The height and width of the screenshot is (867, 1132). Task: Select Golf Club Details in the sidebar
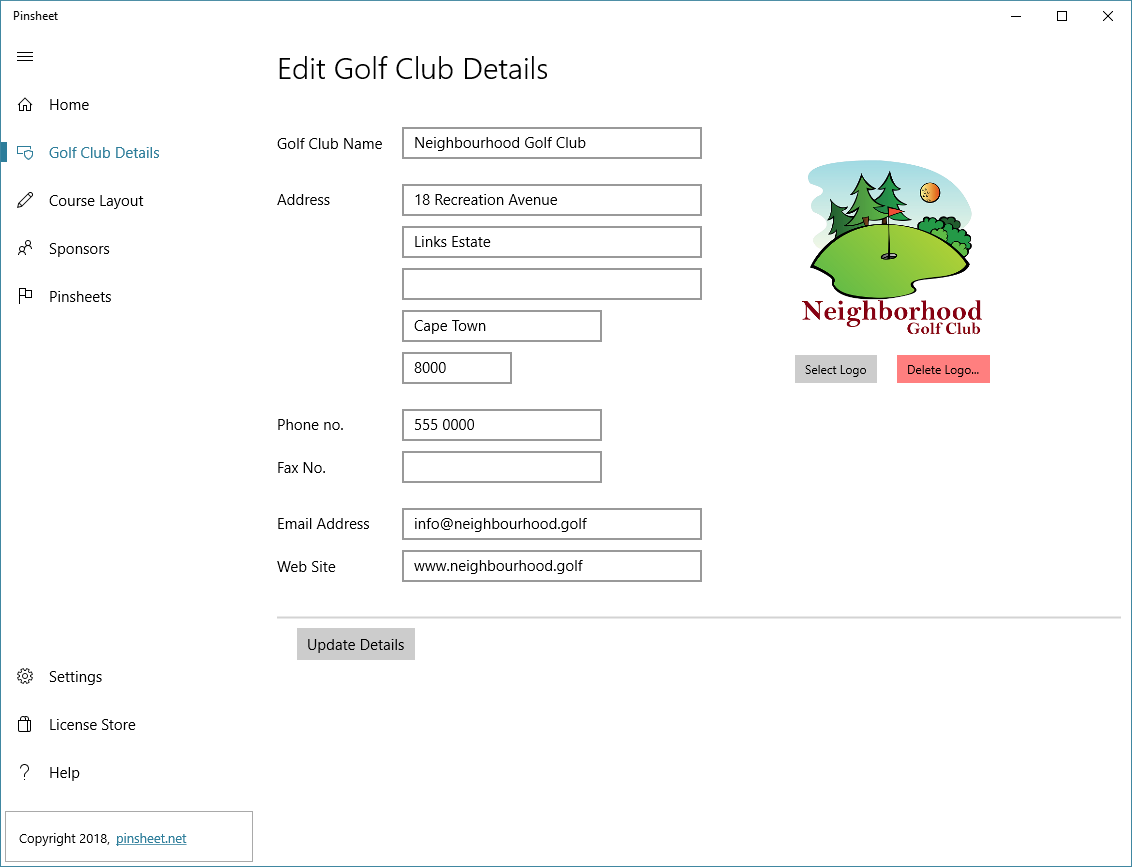(104, 153)
